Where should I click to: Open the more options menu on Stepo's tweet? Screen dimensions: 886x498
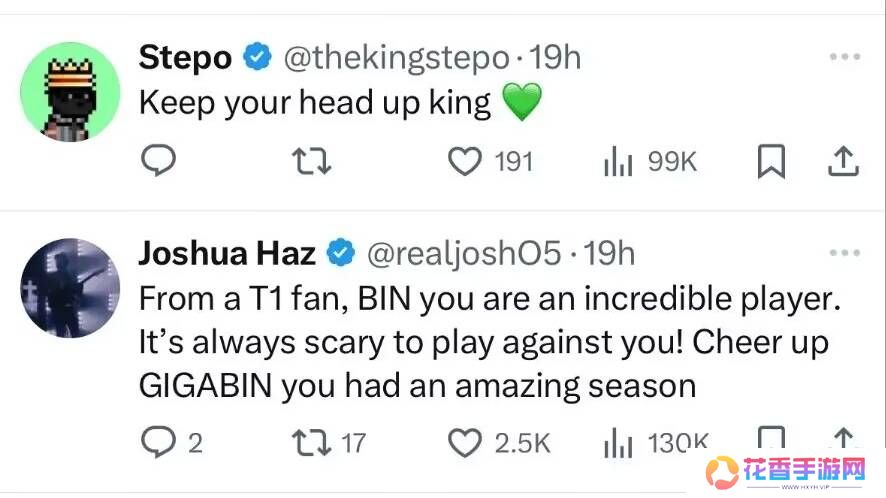click(x=844, y=58)
